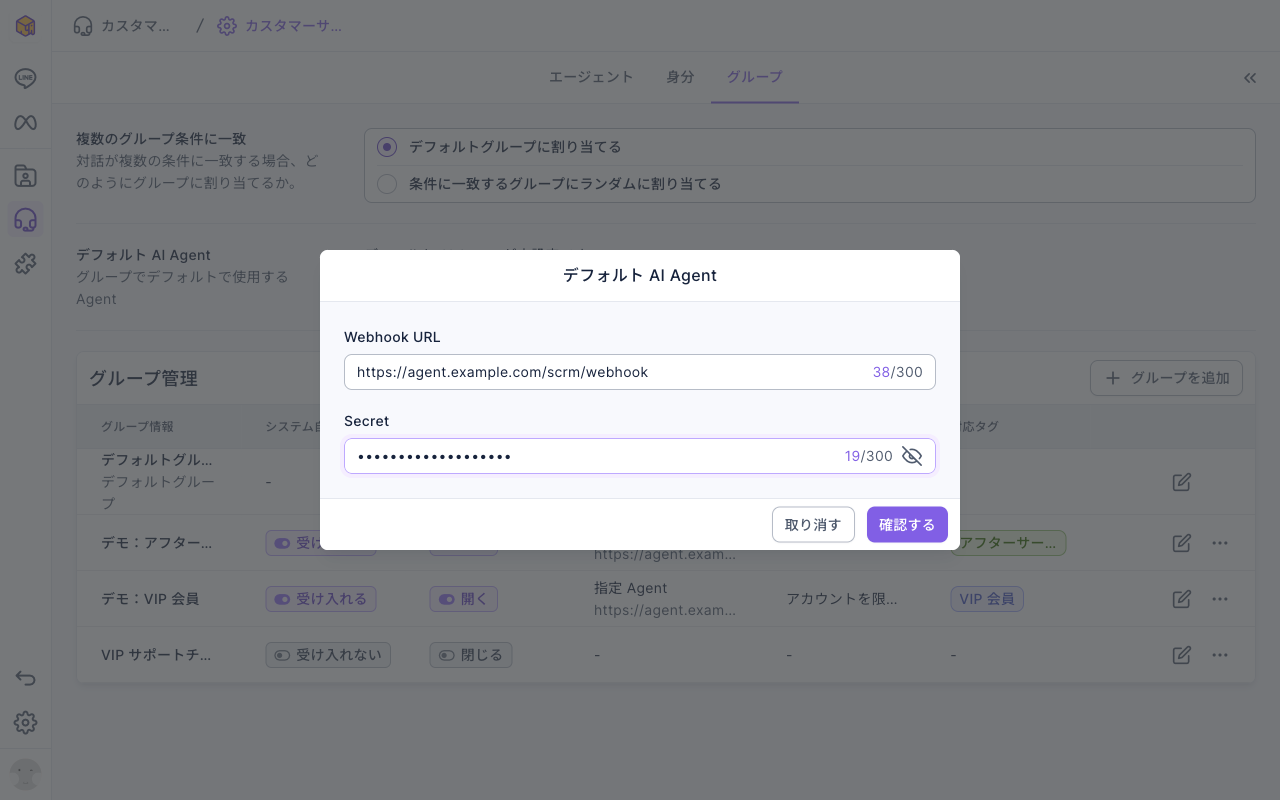Switch to the エージェント tab
1280x800 pixels.
(x=591, y=77)
